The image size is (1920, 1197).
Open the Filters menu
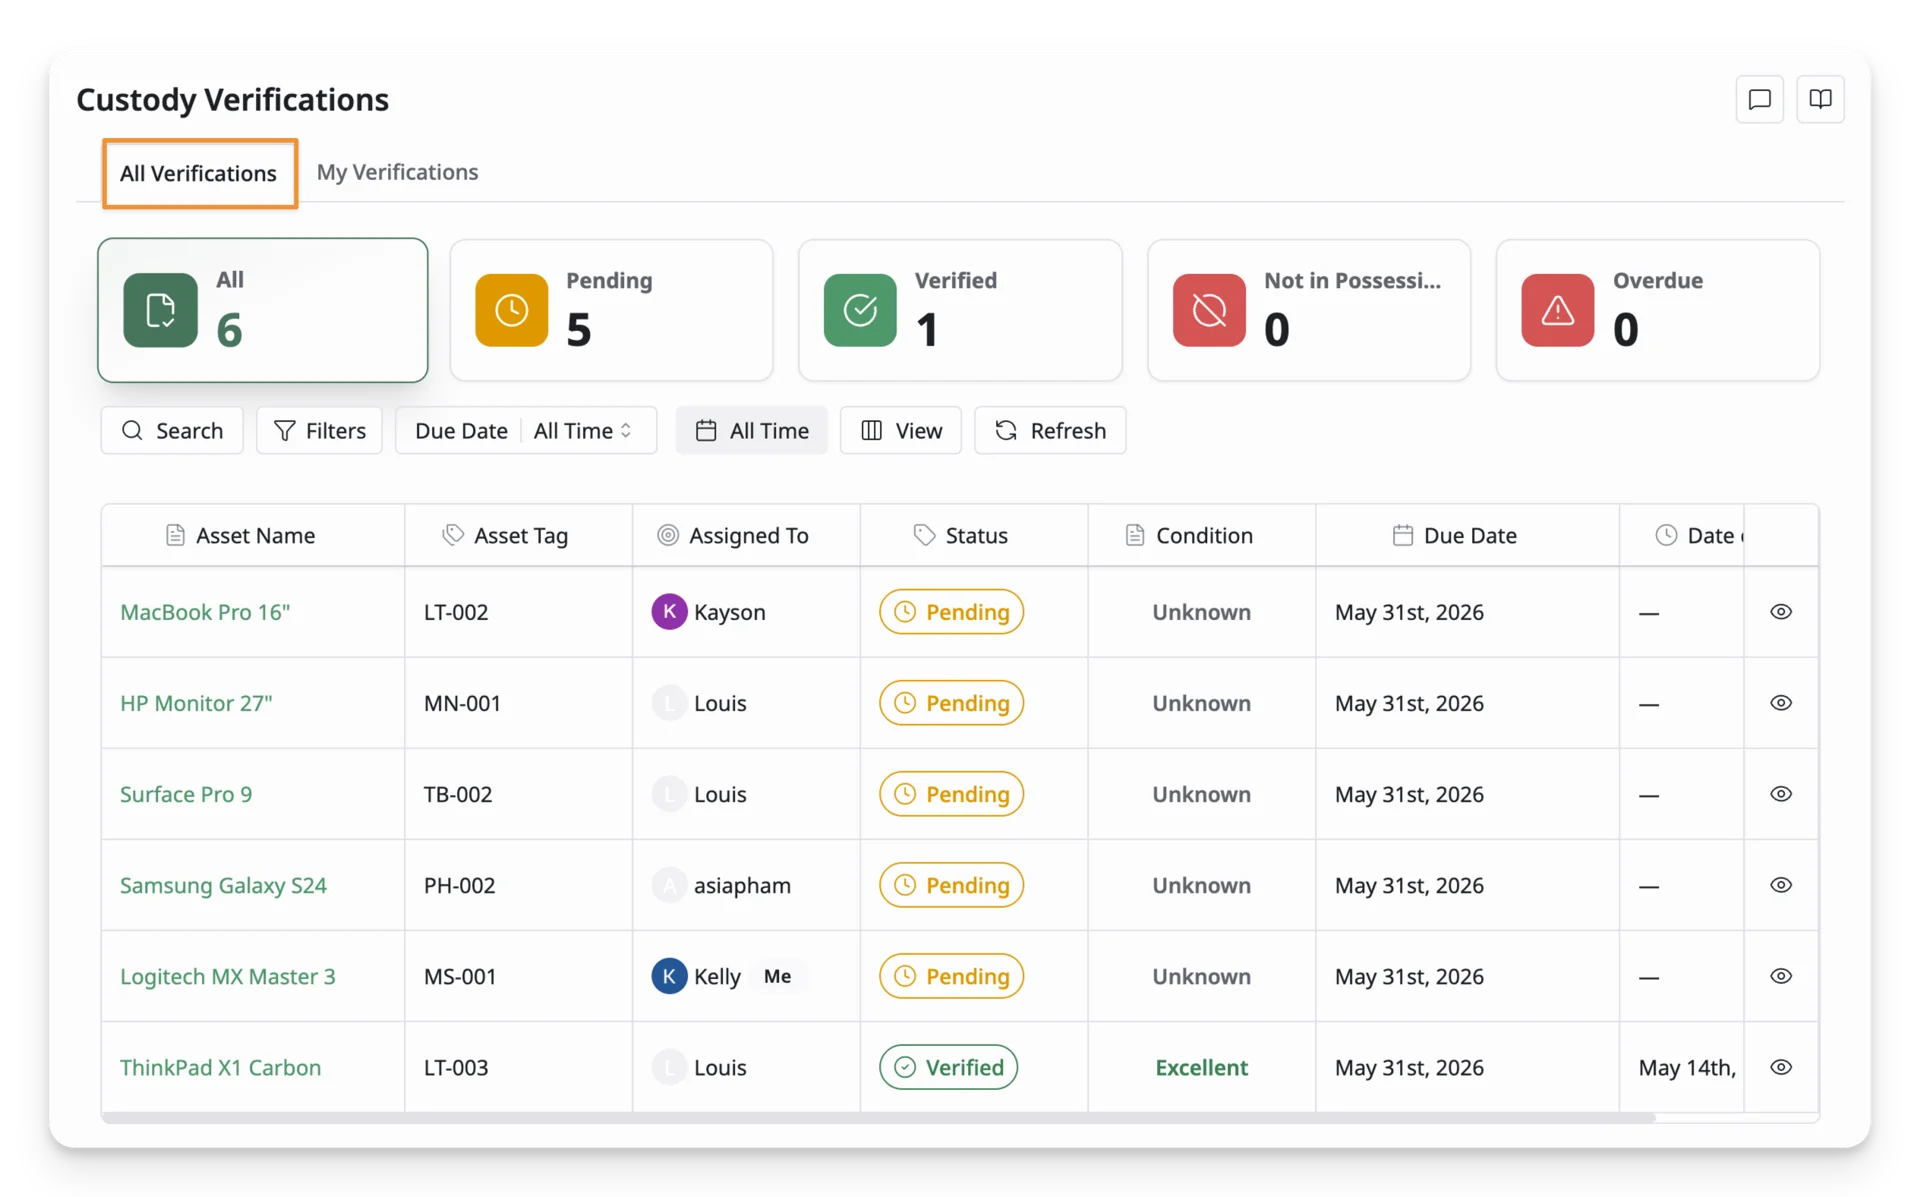tap(319, 430)
